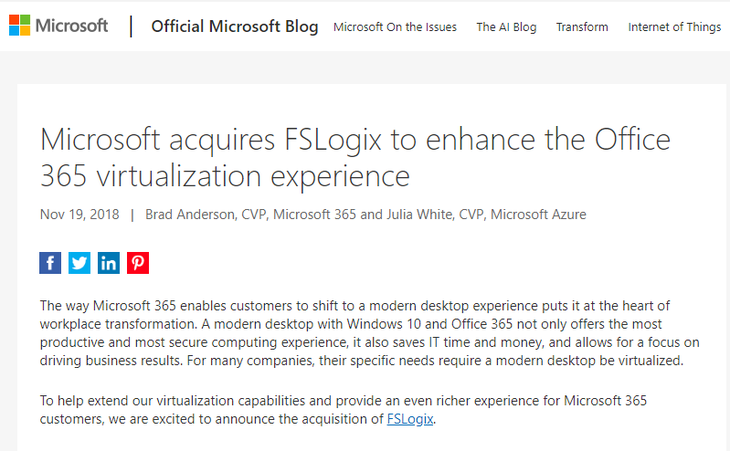Select the Transform nav item

[x=582, y=27]
